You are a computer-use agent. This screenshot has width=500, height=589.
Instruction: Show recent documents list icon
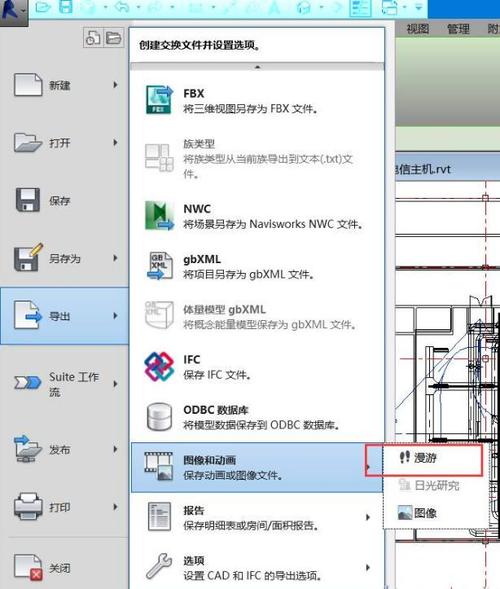coord(92,38)
